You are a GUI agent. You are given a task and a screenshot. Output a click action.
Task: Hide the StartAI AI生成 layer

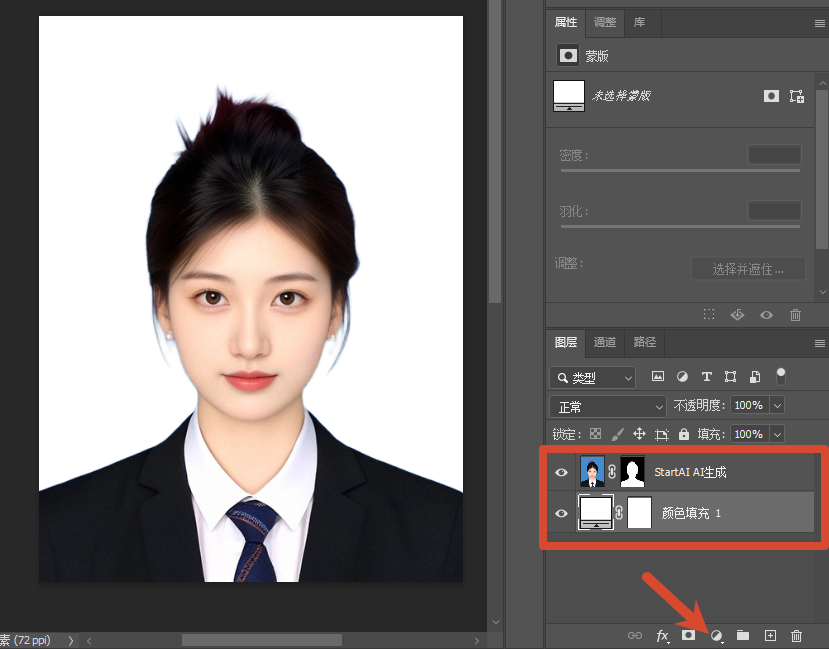(x=561, y=472)
